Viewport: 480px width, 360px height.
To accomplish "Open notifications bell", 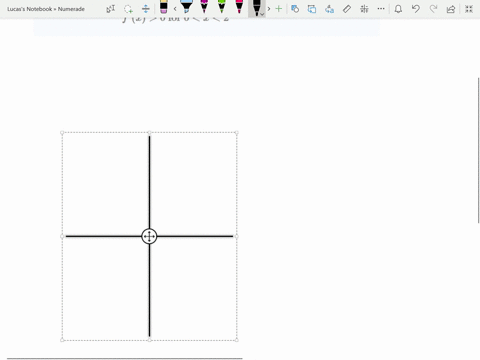I will [x=398, y=9].
